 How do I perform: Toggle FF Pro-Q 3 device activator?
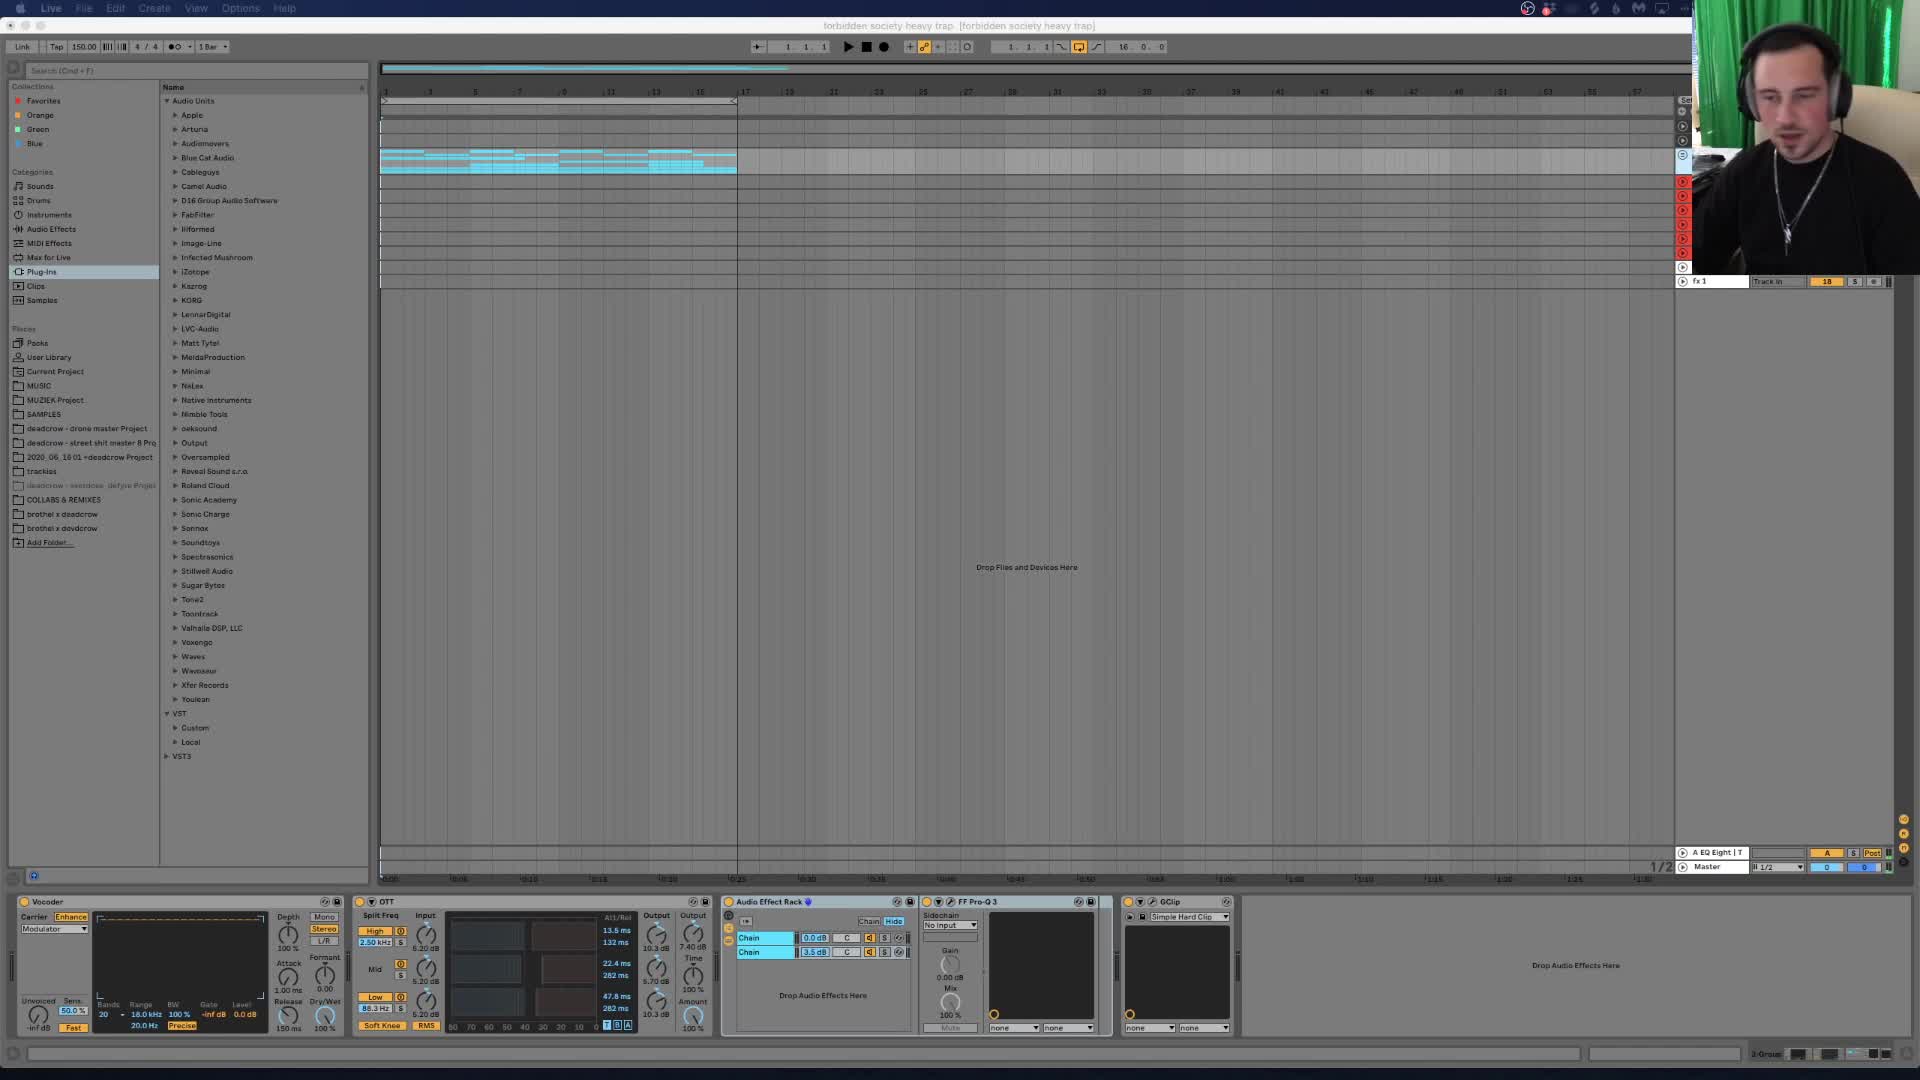(x=927, y=902)
